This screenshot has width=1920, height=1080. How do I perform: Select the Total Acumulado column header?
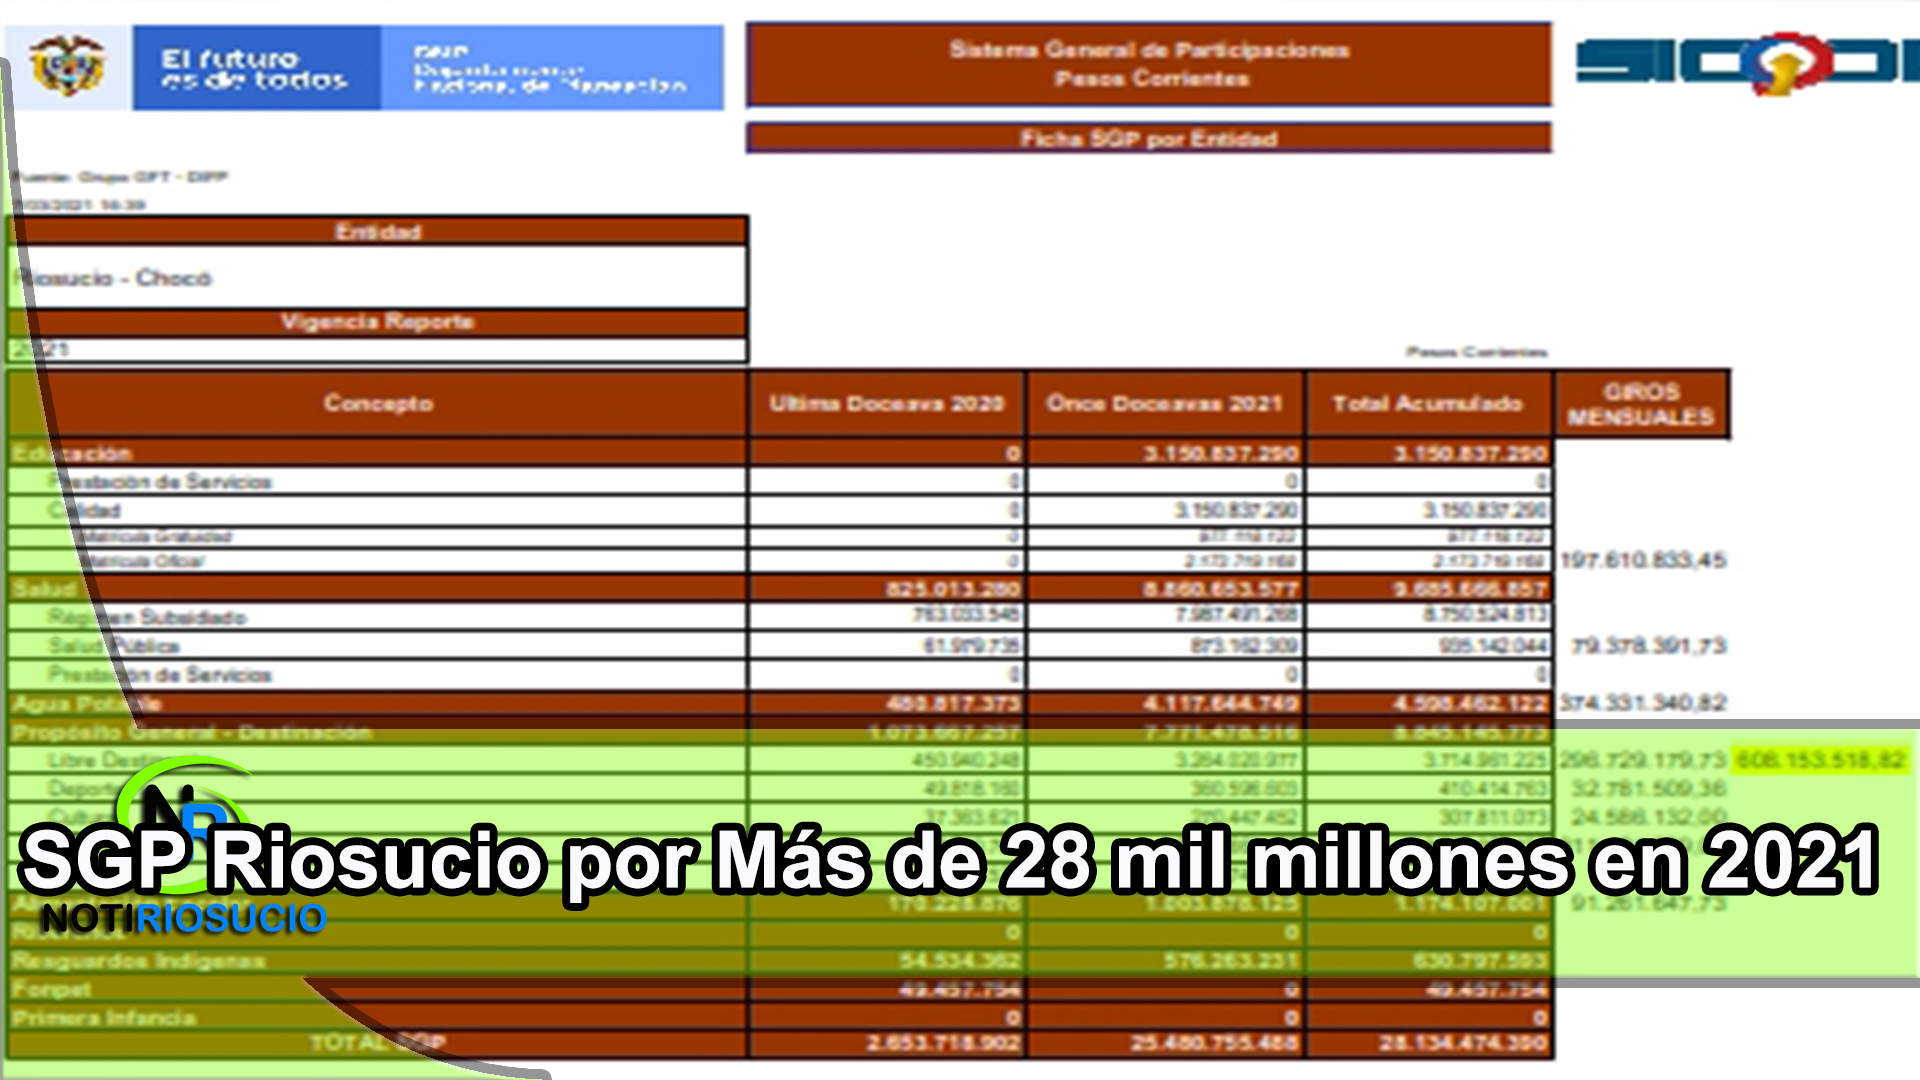(x=1428, y=404)
